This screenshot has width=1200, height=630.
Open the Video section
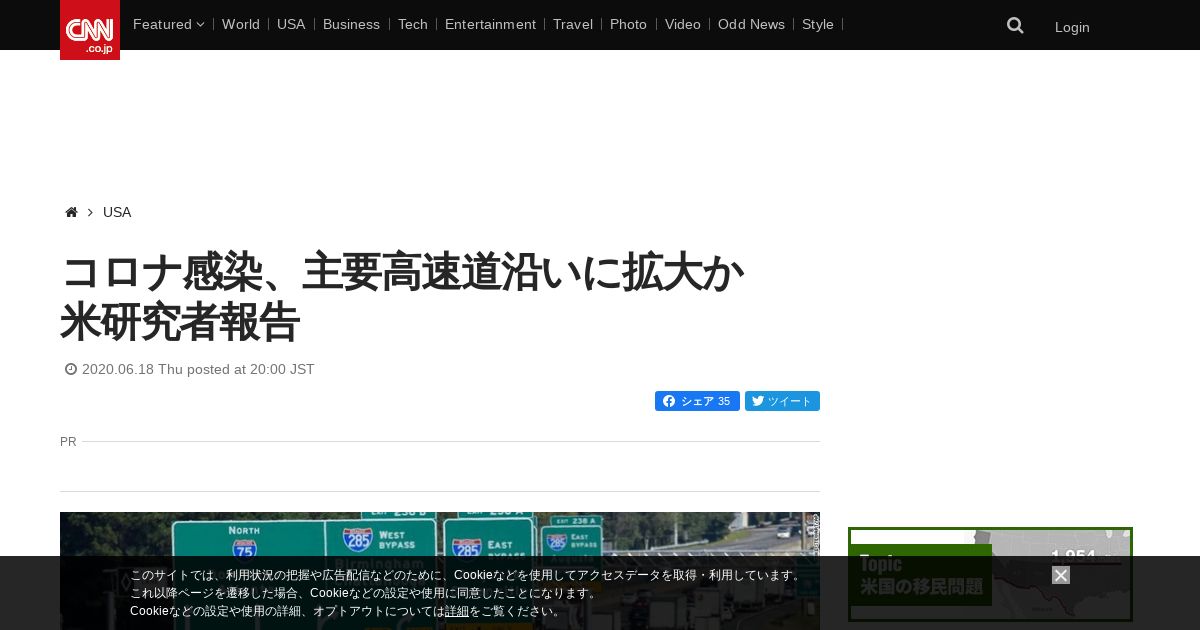click(x=683, y=24)
